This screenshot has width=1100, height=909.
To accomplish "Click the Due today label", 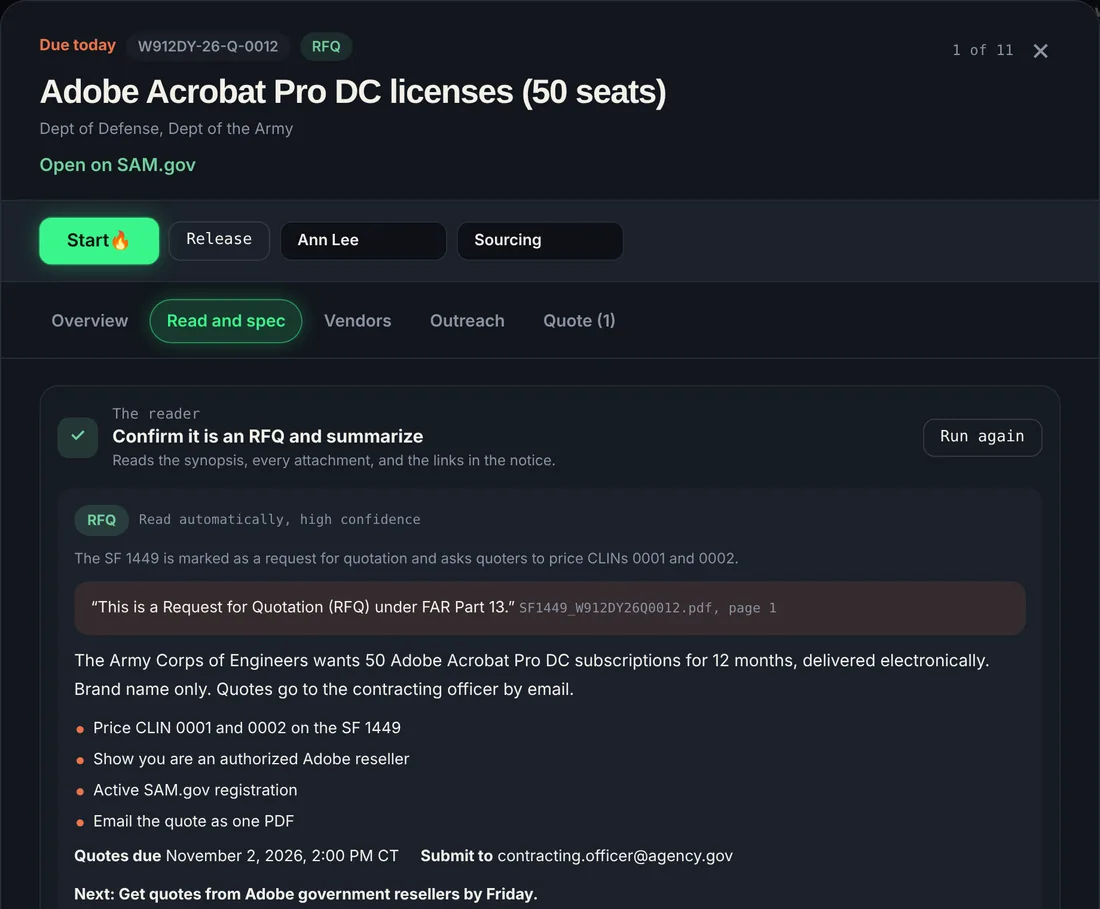I will 78,46.
